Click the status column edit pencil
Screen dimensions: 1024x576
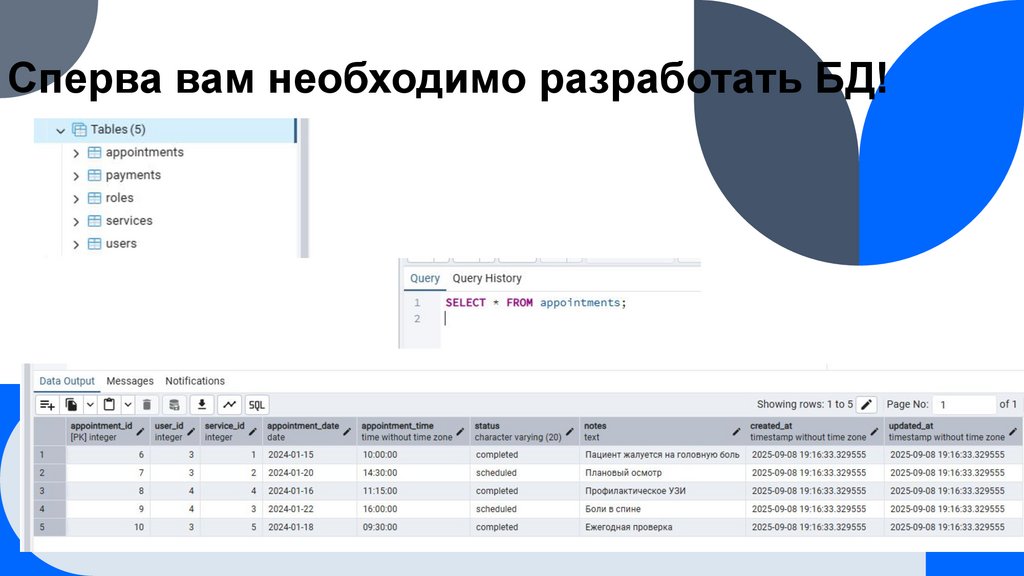coord(569,432)
